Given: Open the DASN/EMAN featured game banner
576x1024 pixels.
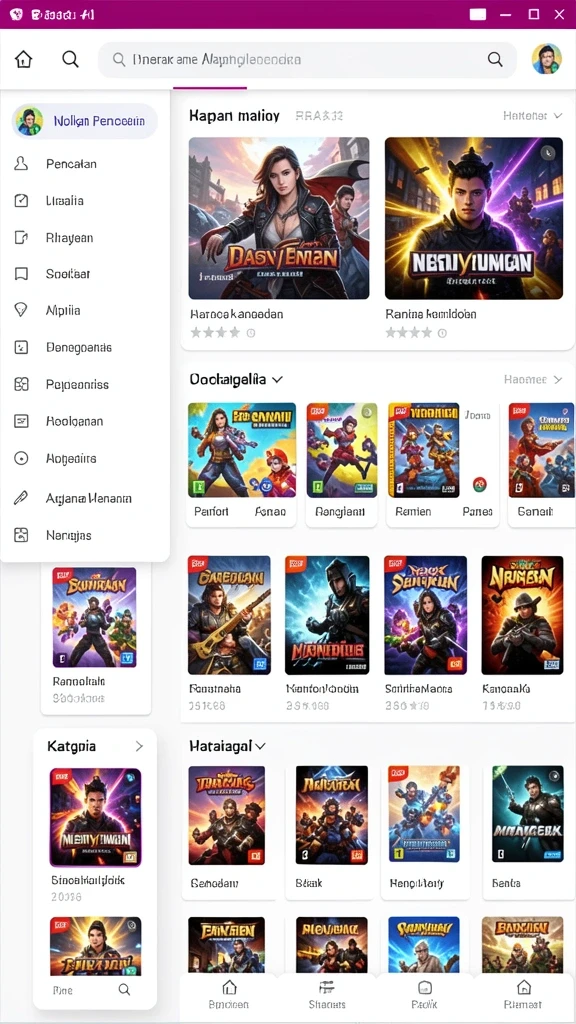Looking at the screenshot, I should point(279,218).
